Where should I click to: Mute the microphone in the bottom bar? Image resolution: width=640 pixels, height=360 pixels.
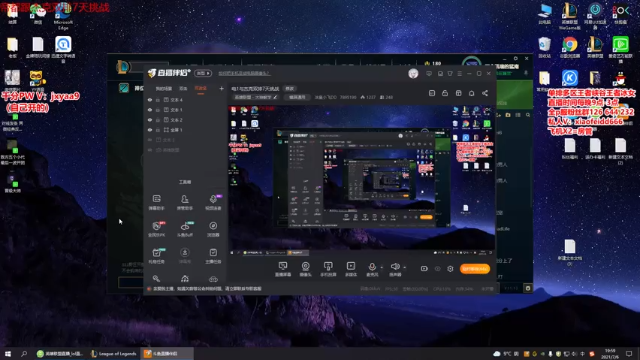coord(372,267)
